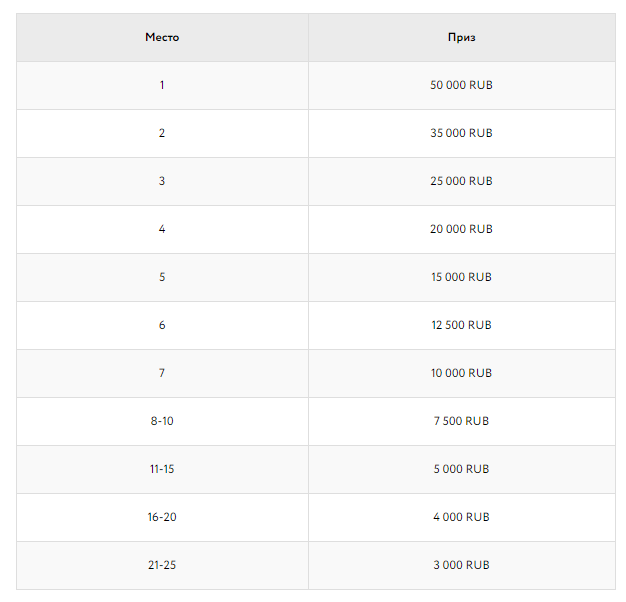Click the 8-10 place range cell

(x=162, y=421)
